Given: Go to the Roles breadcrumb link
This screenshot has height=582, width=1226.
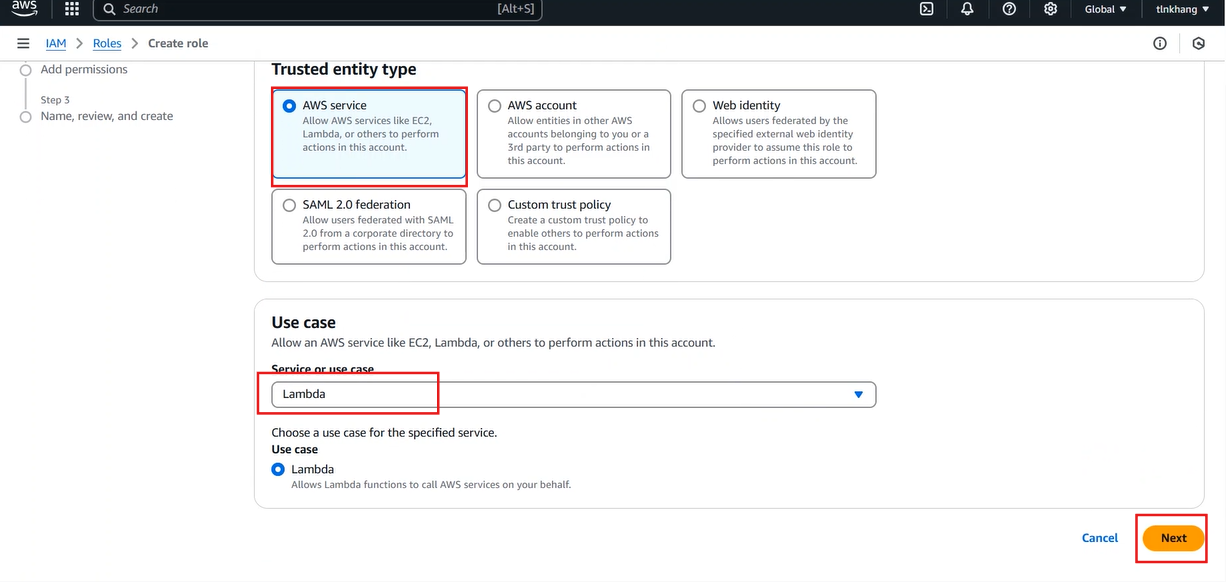Looking at the screenshot, I should [107, 44].
